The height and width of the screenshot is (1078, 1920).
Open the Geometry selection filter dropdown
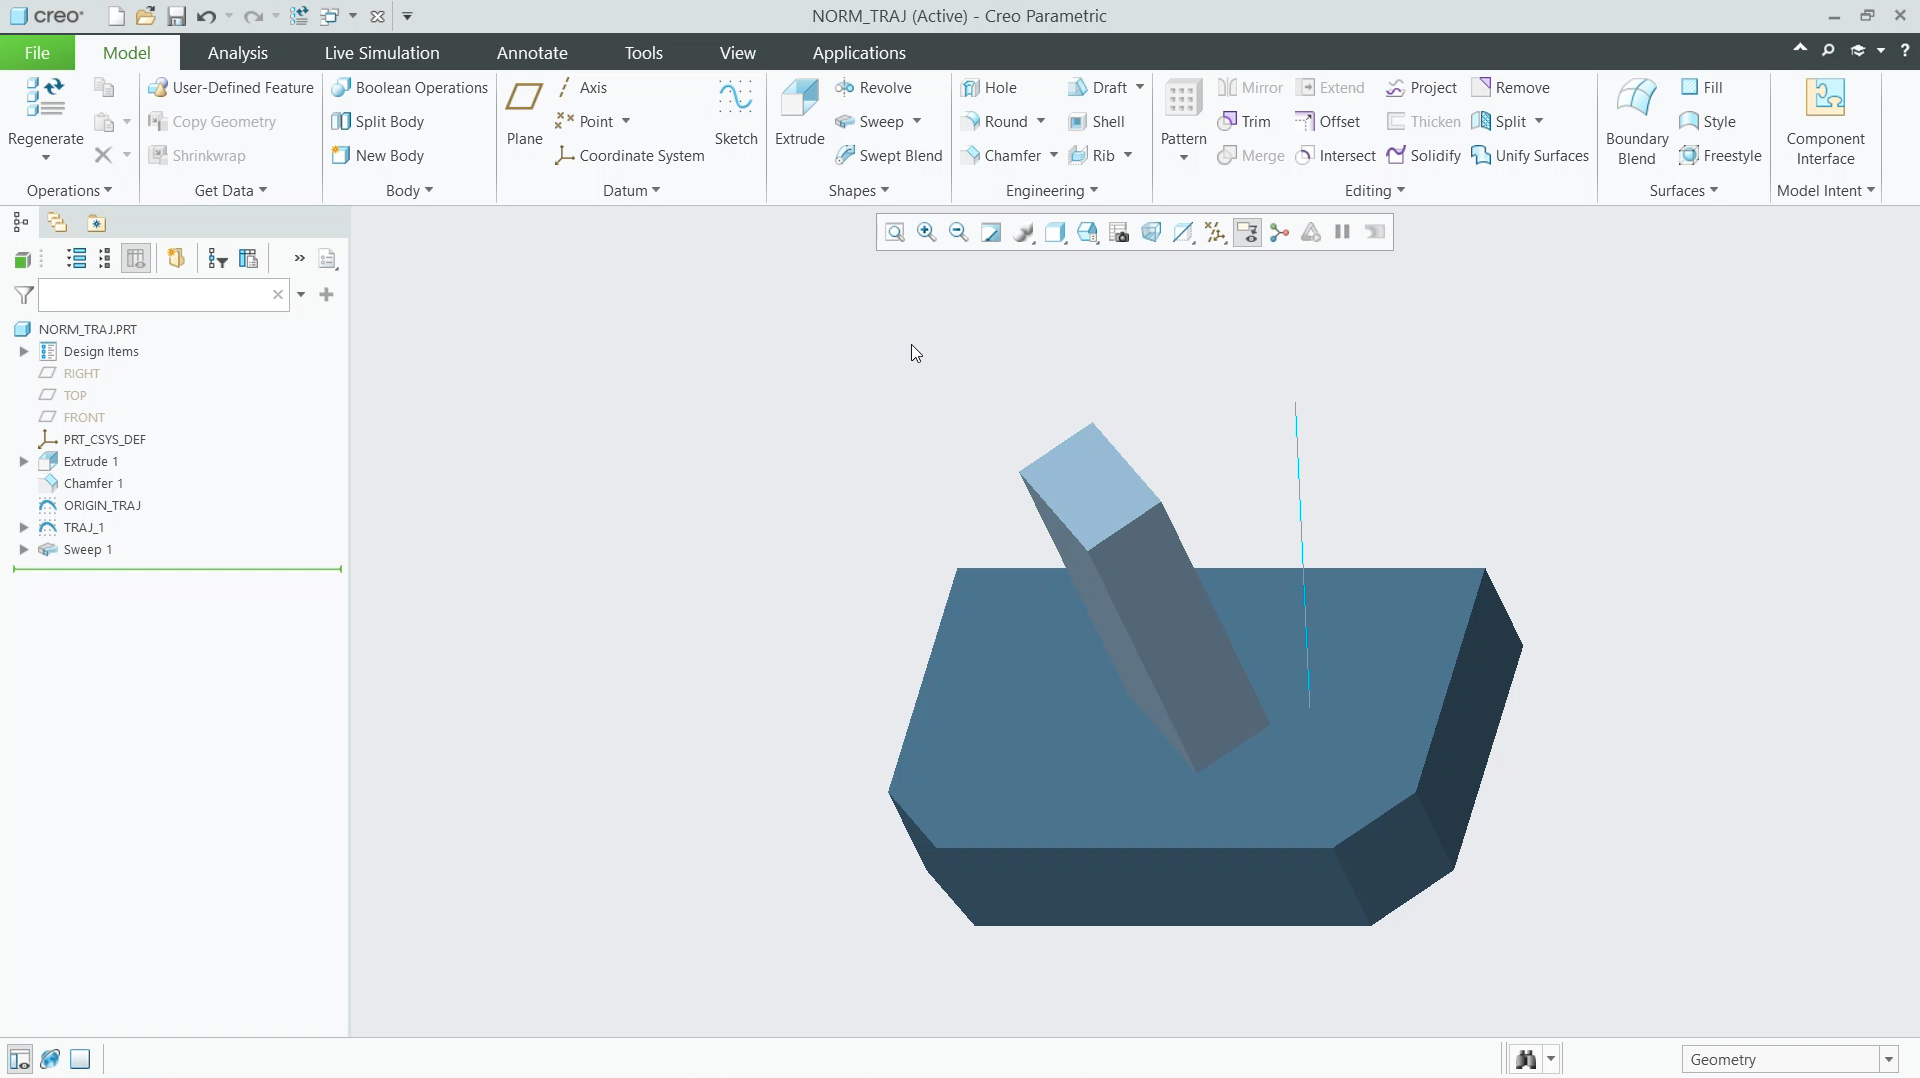(1889, 1060)
